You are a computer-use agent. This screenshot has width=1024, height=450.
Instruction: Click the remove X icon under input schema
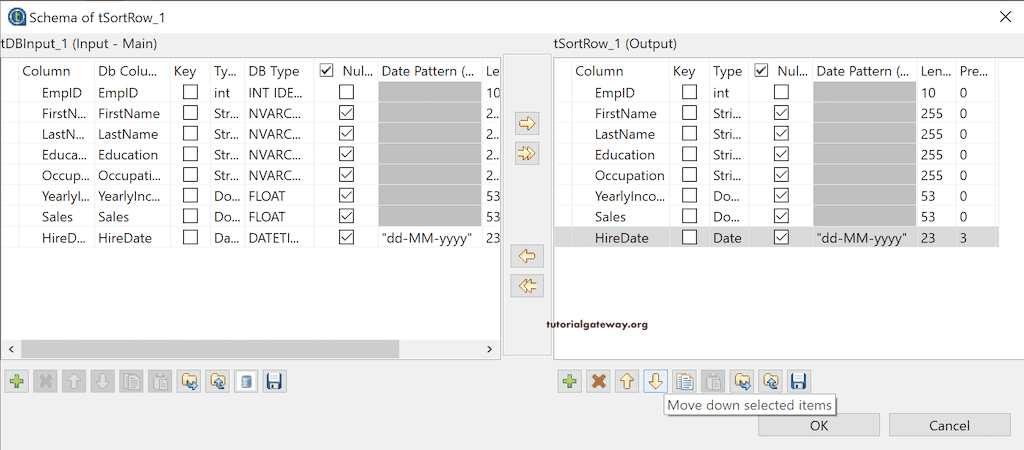point(45,381)
